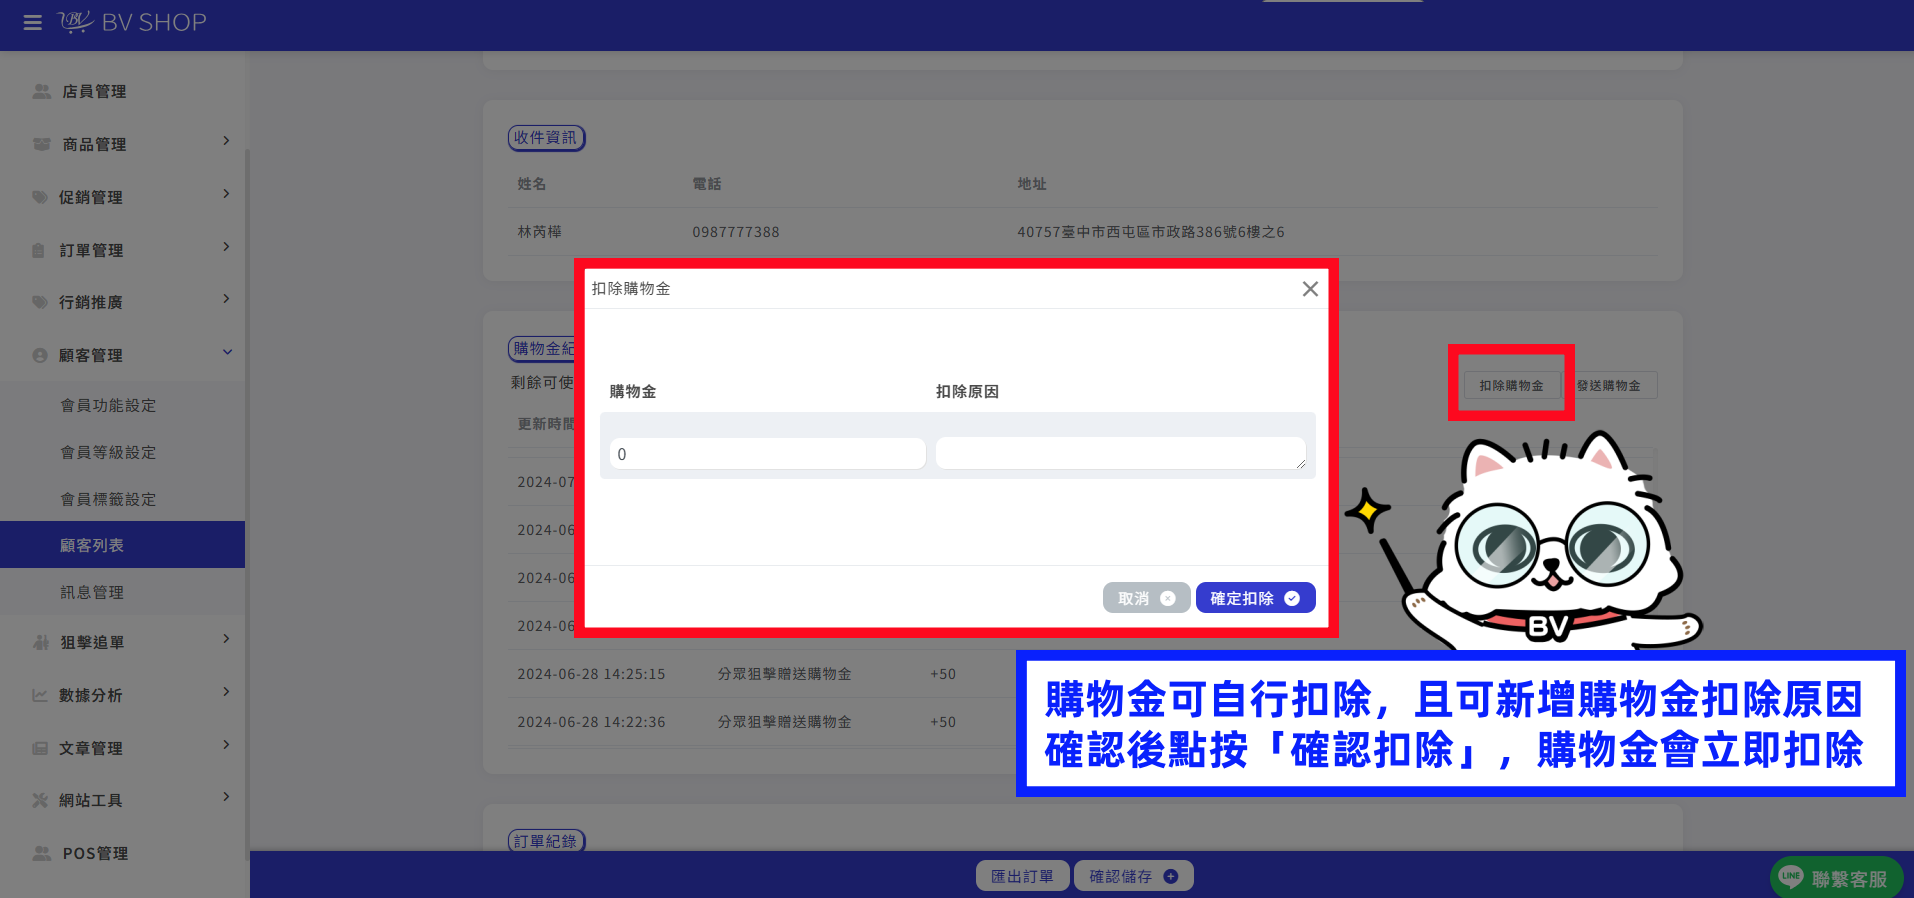The width and height of the screenshot is (1914, 898).
Task: Expand the 促銷管理 chevron
Action: coord(226,194)
